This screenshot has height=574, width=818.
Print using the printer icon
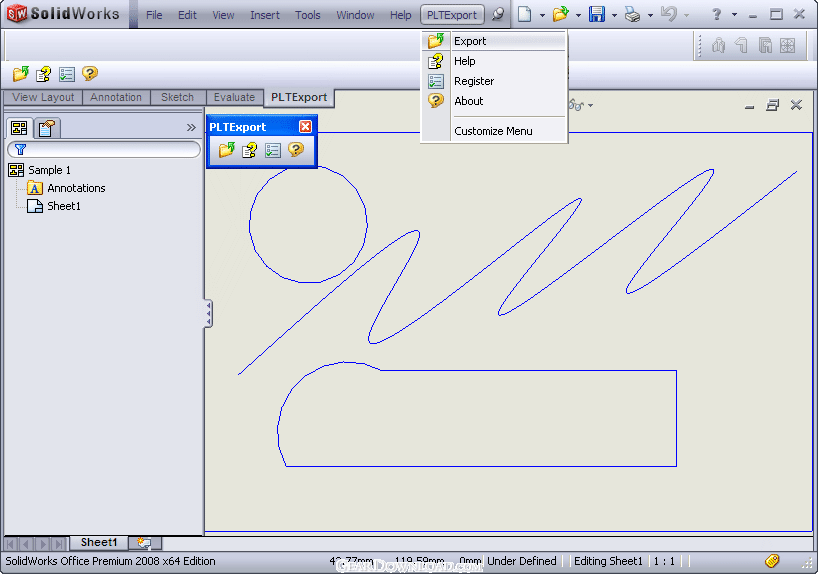(632, 15)
